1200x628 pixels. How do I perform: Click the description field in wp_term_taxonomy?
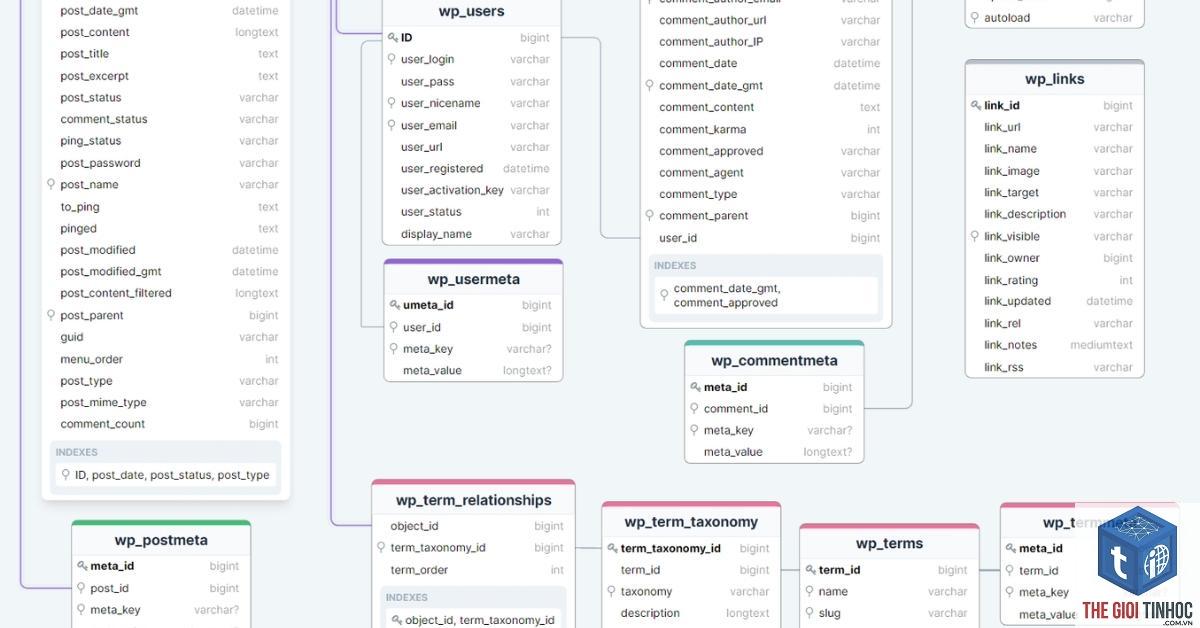[x=691, y=613]
